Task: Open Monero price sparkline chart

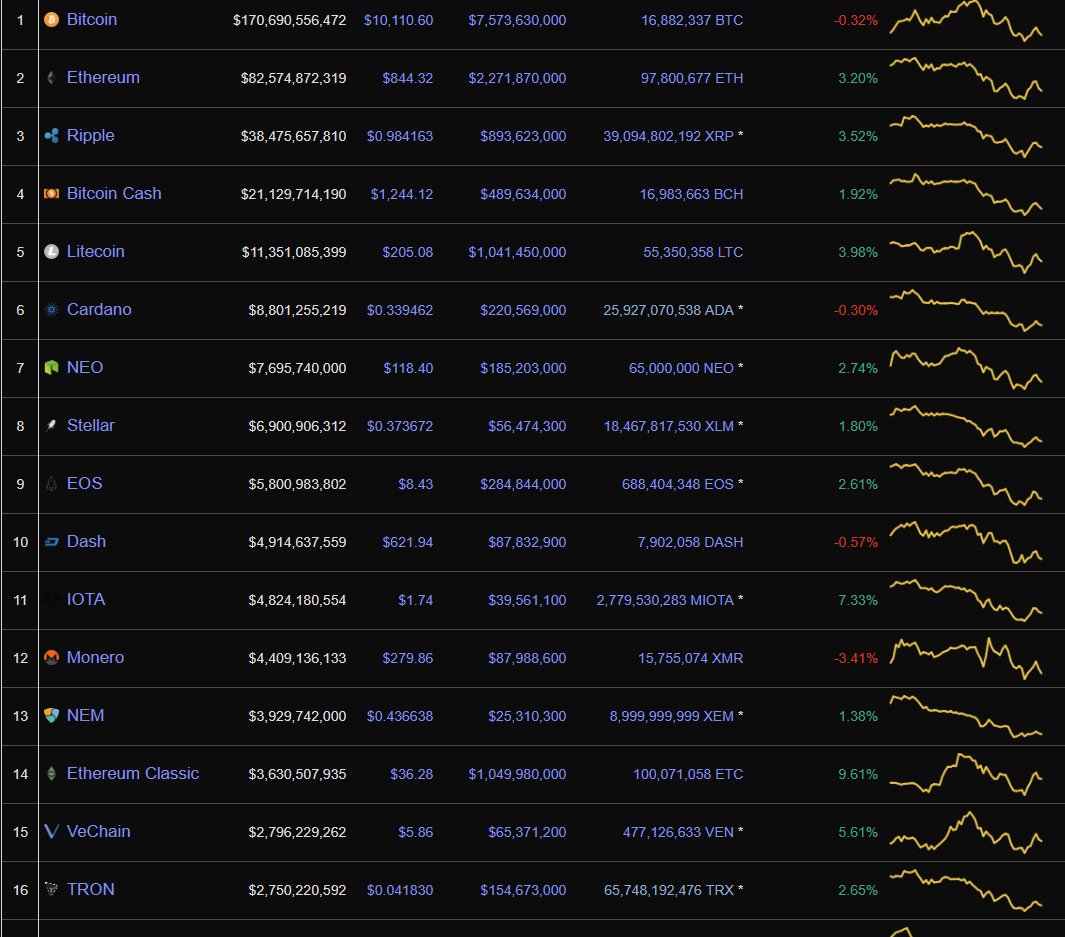Action: click(966, 658)
